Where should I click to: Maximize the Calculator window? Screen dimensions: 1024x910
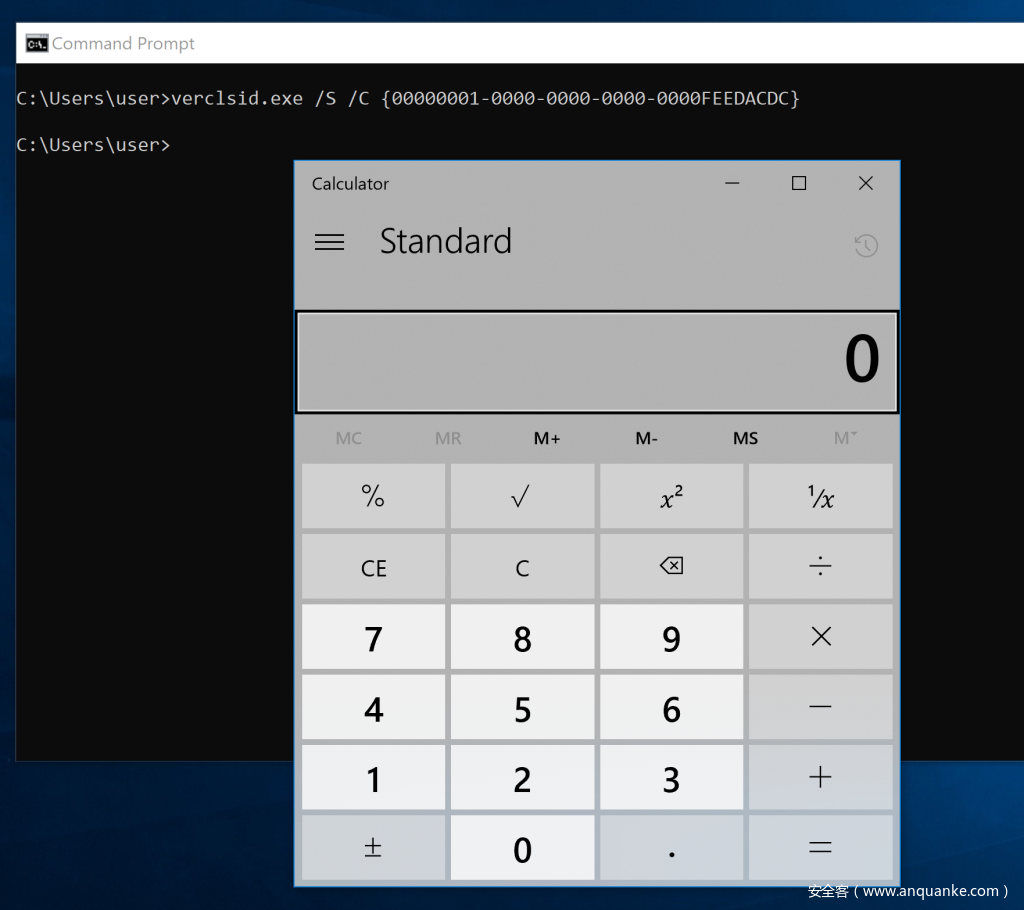coord(798,183)
